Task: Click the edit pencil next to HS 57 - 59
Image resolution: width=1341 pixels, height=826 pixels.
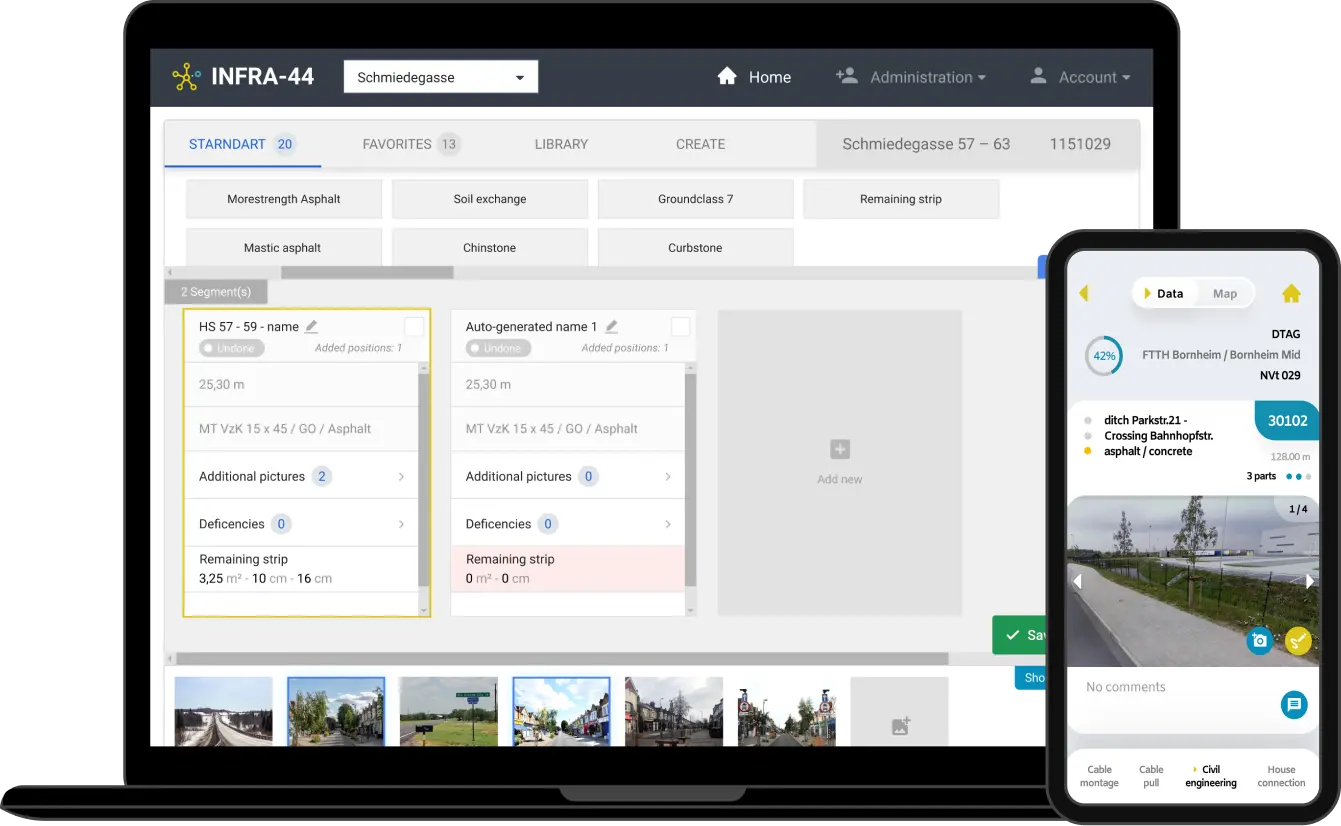Action: [311, 325]
